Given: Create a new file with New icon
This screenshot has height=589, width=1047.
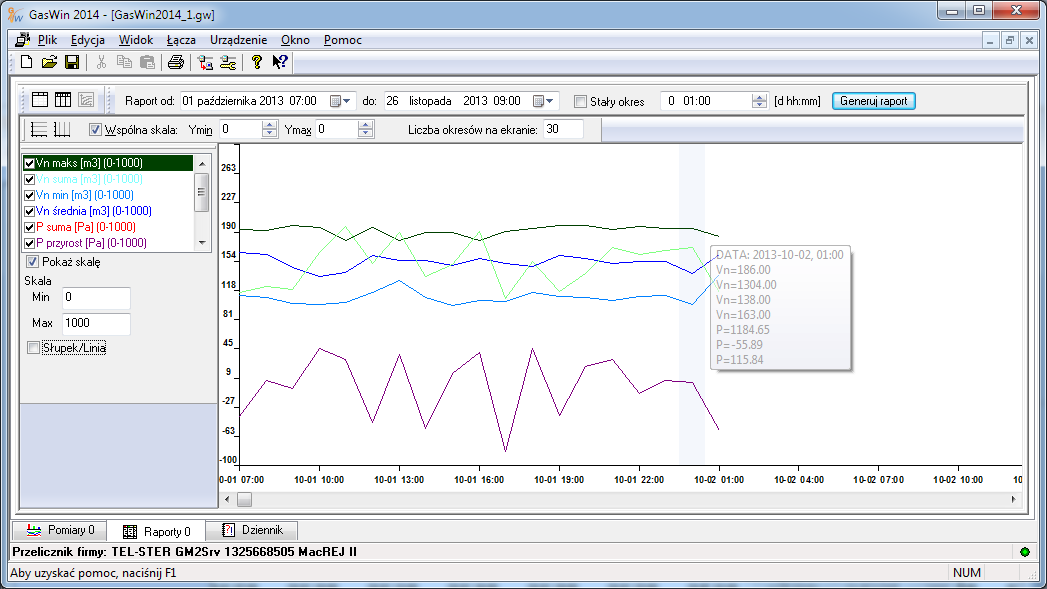Looking at the screenshot, I should tap(26, 62).
